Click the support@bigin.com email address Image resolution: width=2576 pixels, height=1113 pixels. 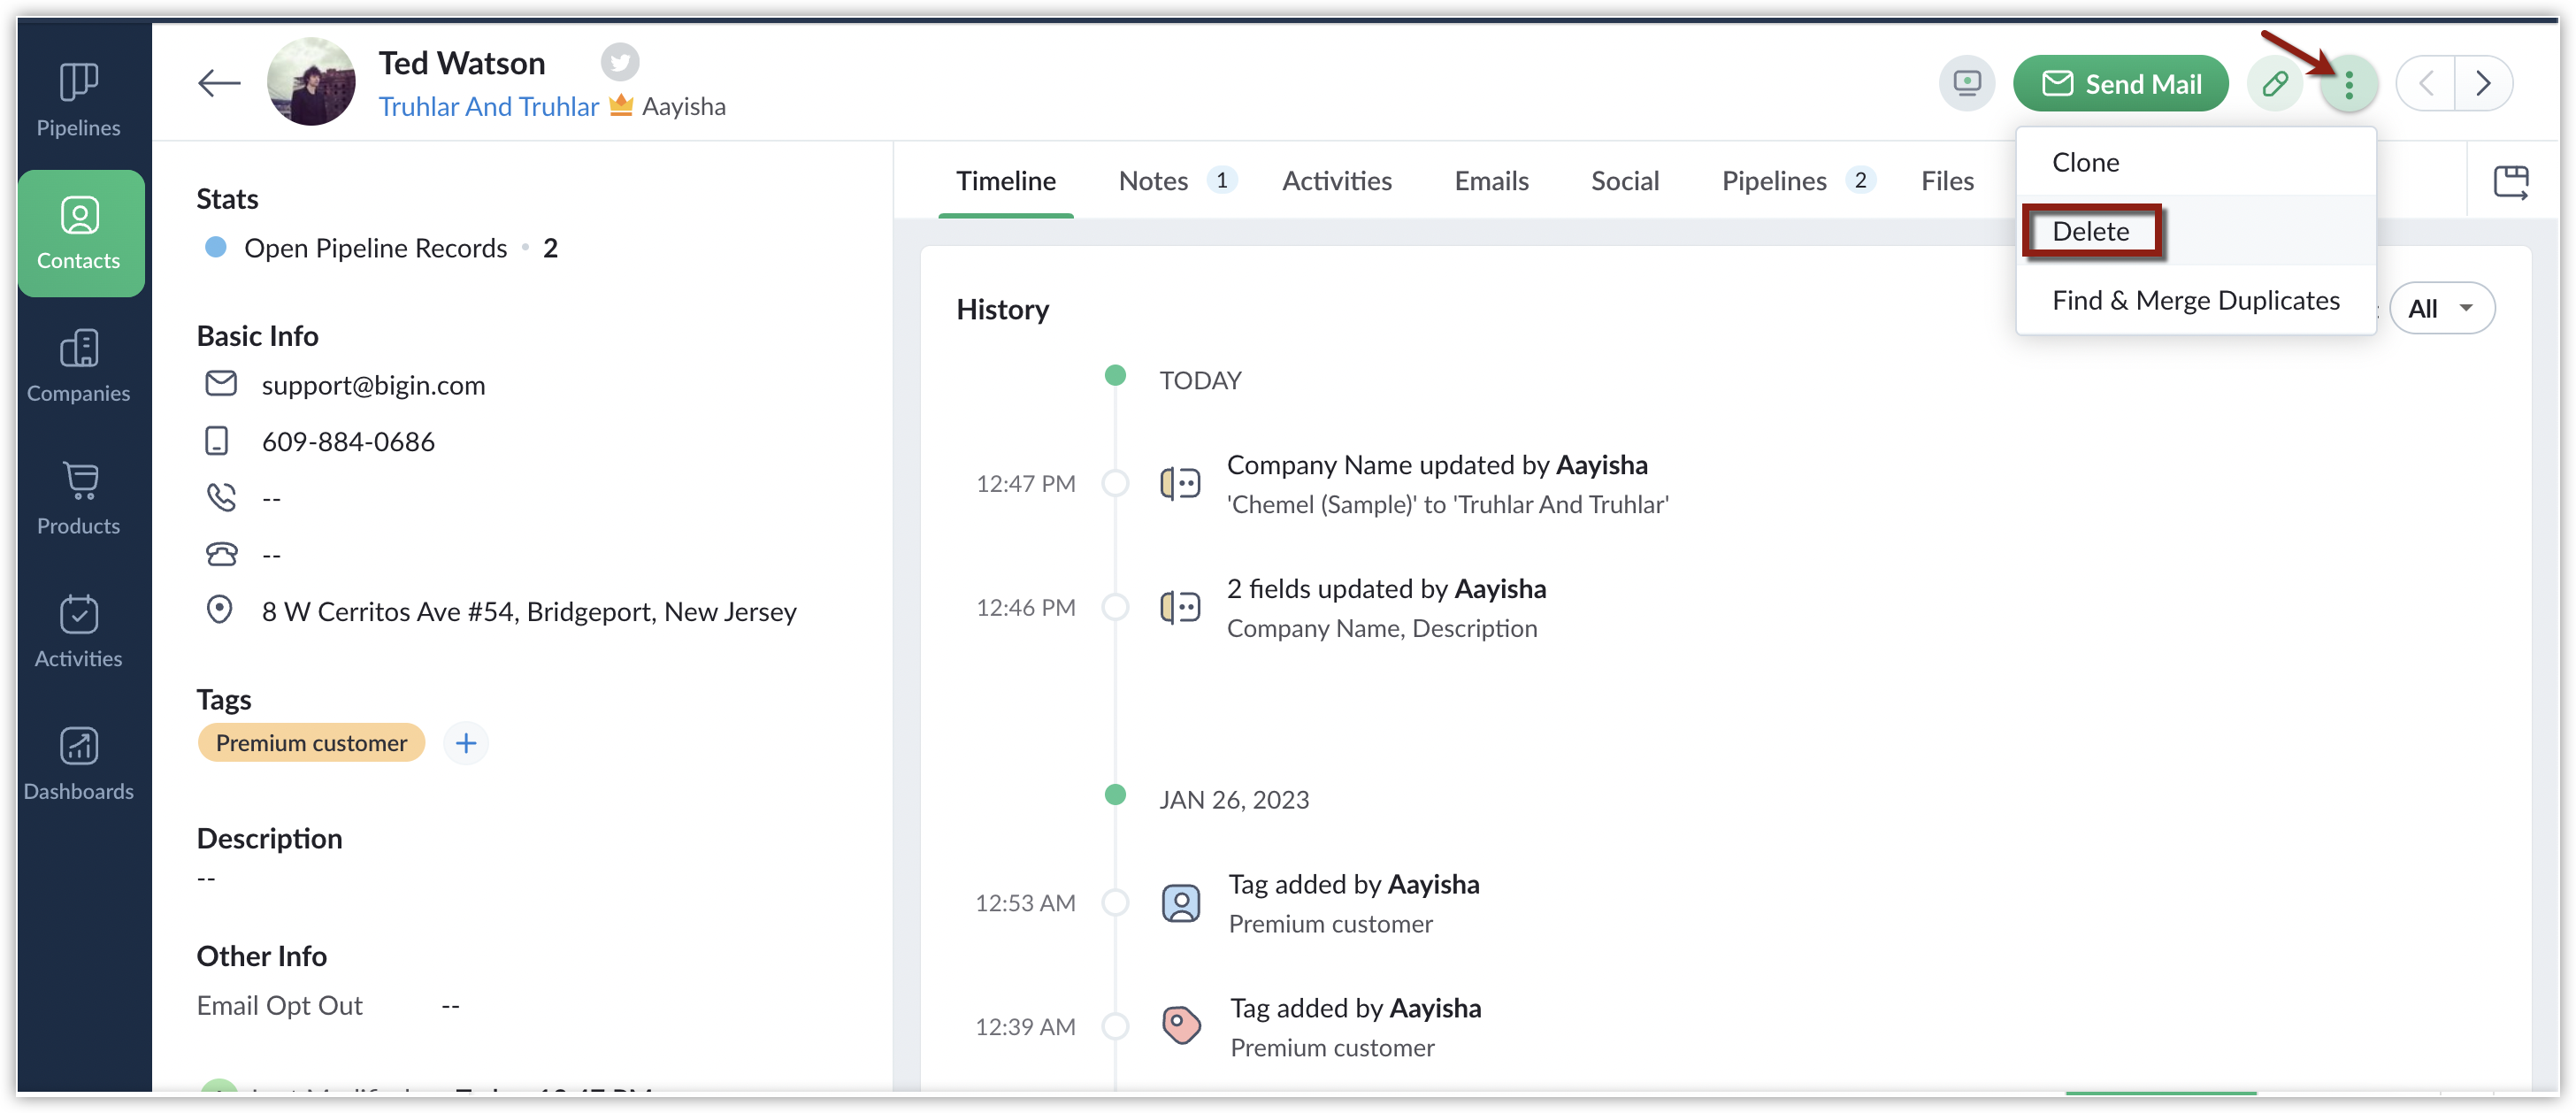point(373,385)
